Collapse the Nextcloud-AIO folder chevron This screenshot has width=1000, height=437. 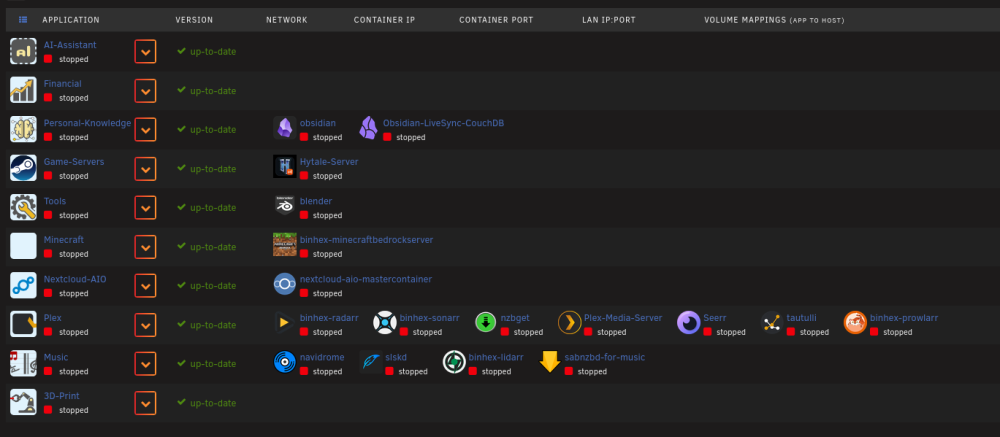[145, 286]
